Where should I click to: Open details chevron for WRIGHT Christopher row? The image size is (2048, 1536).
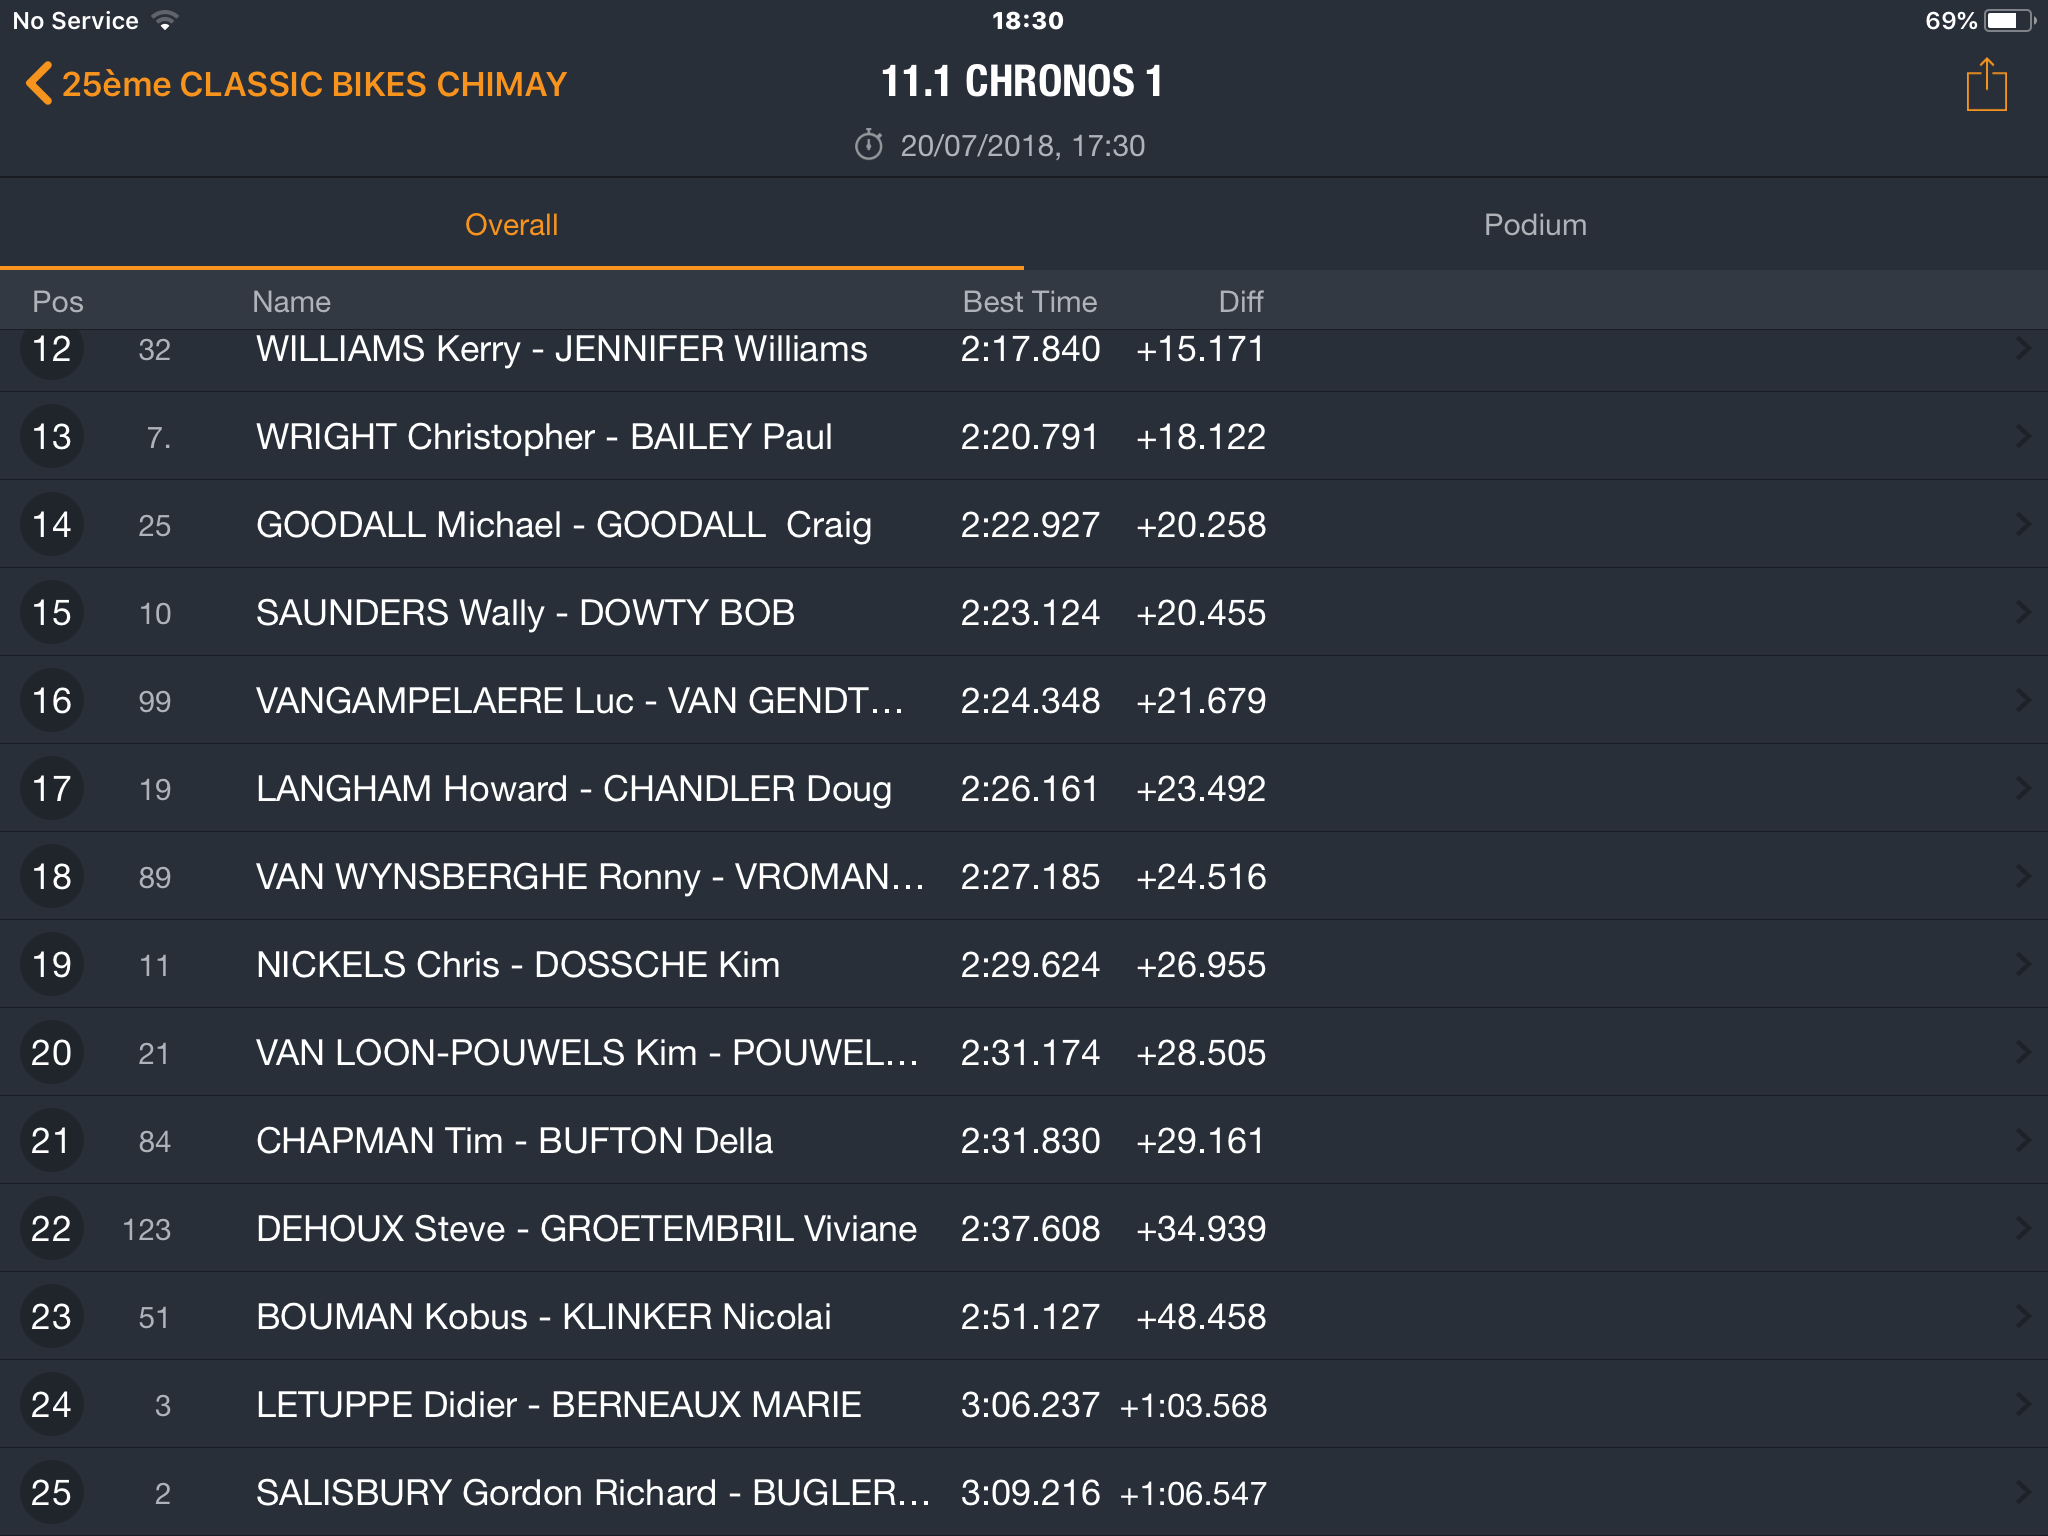(x=2023, y=436)
